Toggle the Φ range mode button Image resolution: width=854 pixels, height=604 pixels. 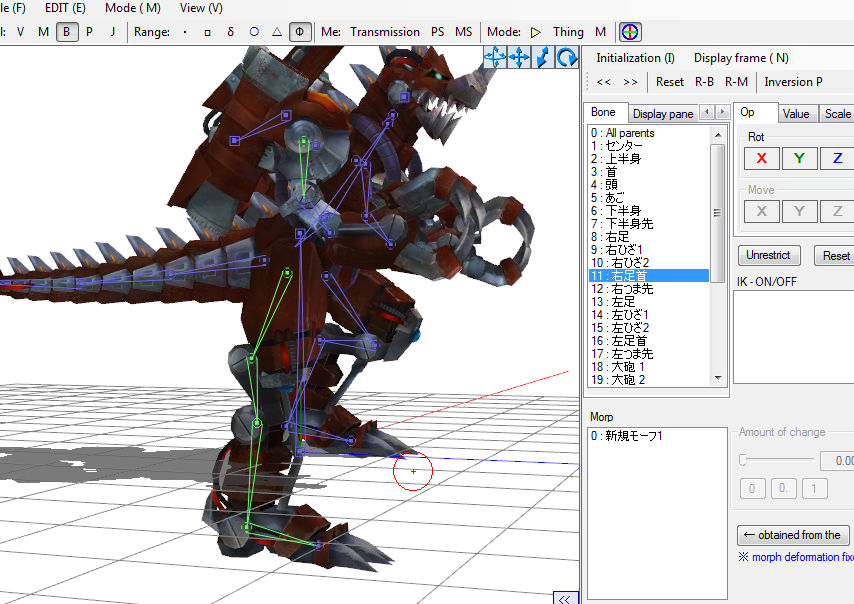(x=299, y=32)
